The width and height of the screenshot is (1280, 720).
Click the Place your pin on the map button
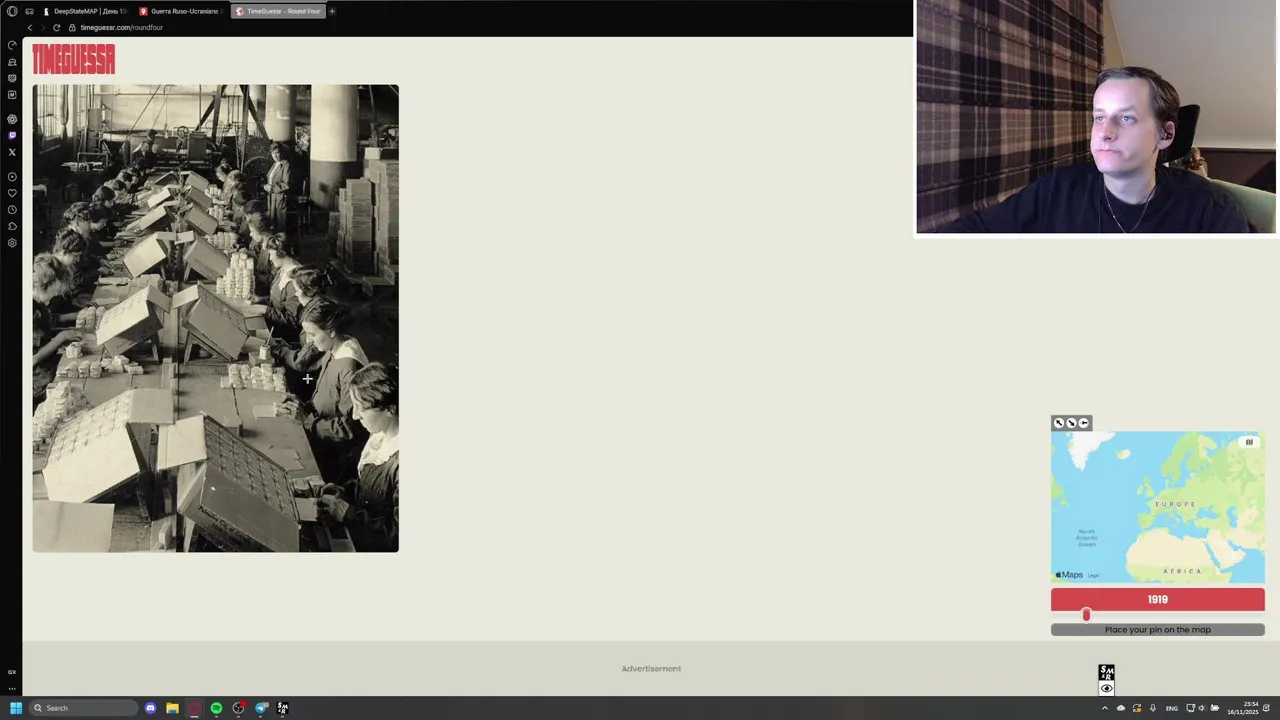1158,630
